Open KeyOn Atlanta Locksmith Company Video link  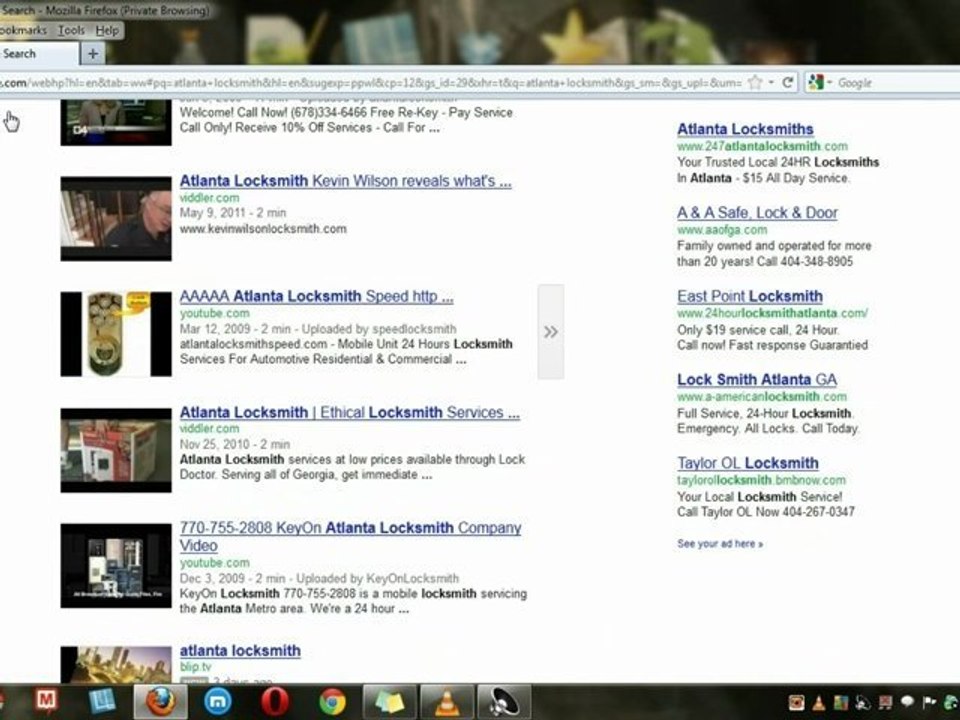click(x=350, y=536)
